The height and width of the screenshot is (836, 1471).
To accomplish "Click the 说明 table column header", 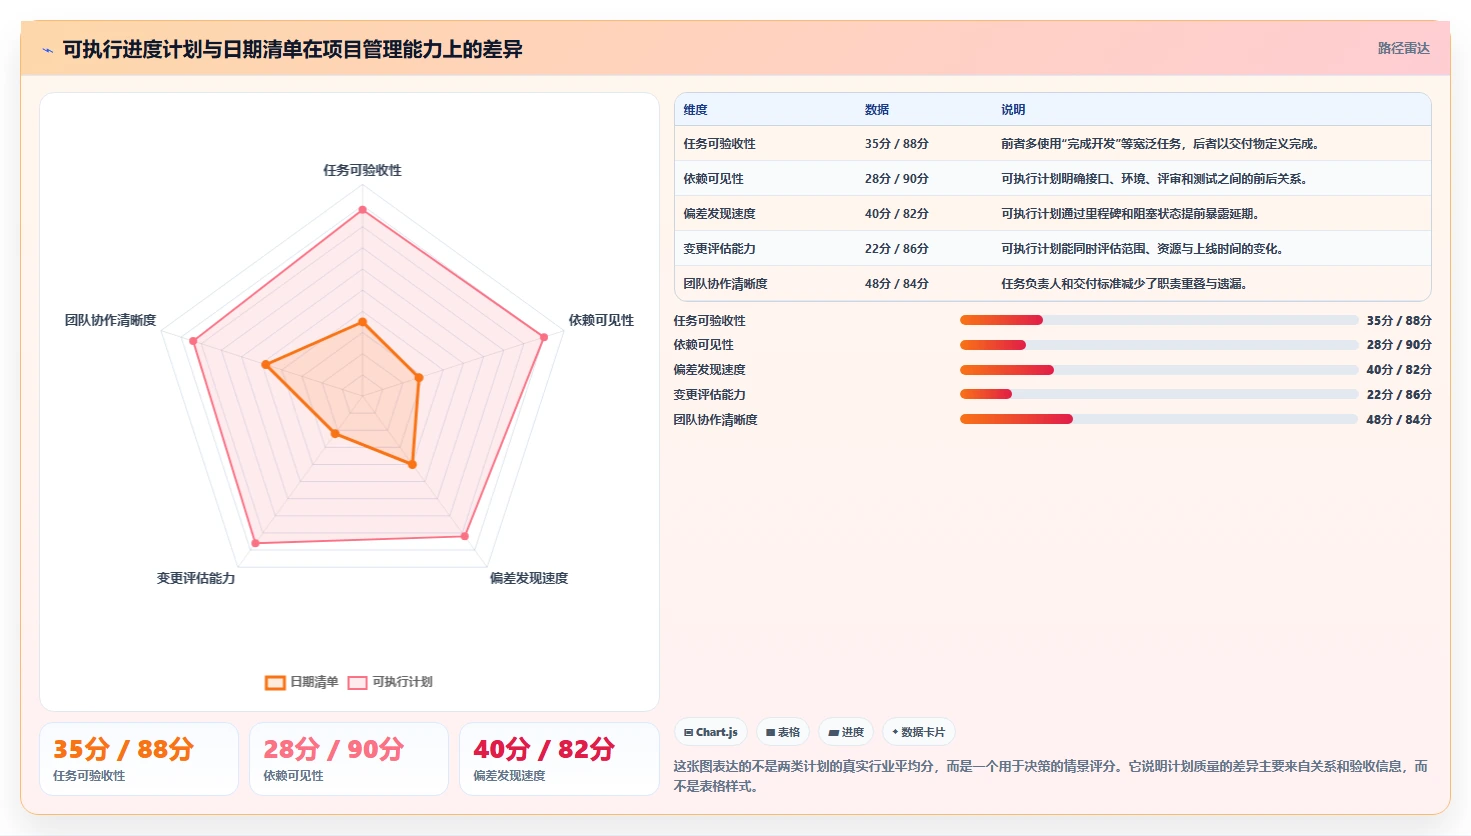I will (x=1013, y=110).
